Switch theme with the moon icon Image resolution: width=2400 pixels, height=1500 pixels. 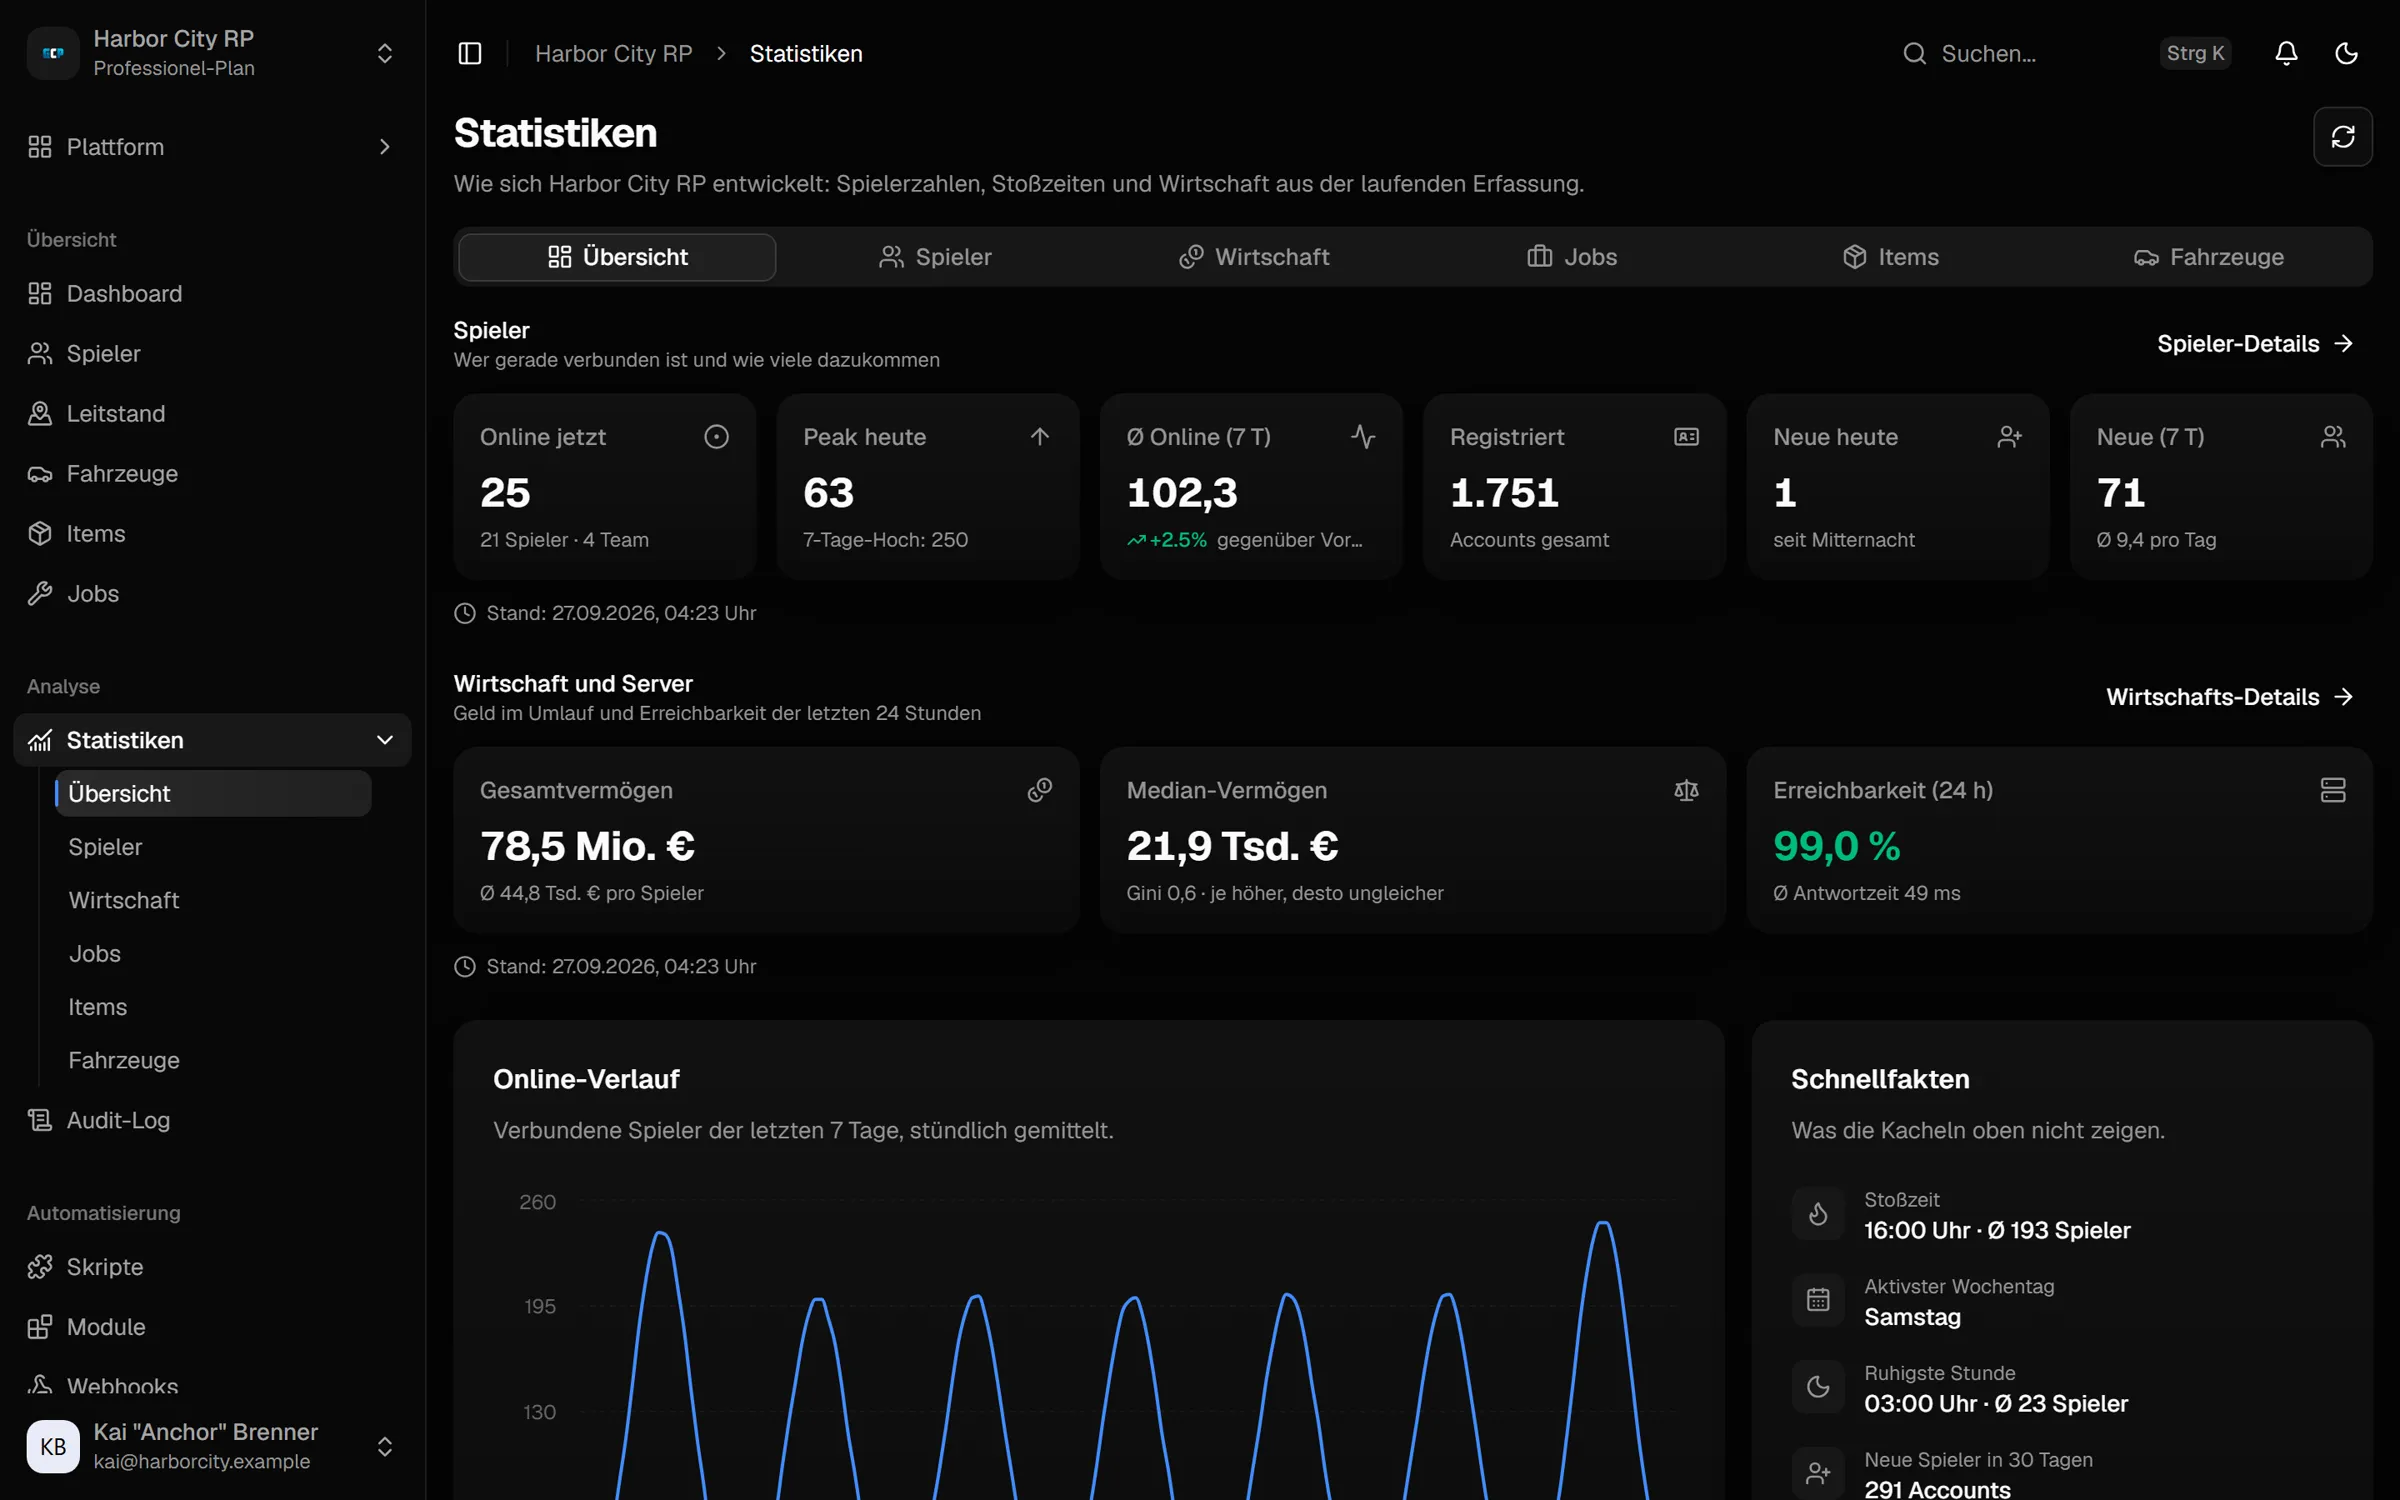(2346, 53)
